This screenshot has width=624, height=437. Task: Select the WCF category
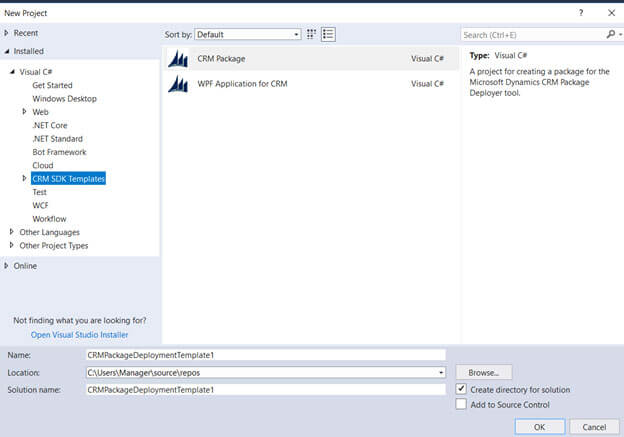pyautogui.click(x=40, y=205)
